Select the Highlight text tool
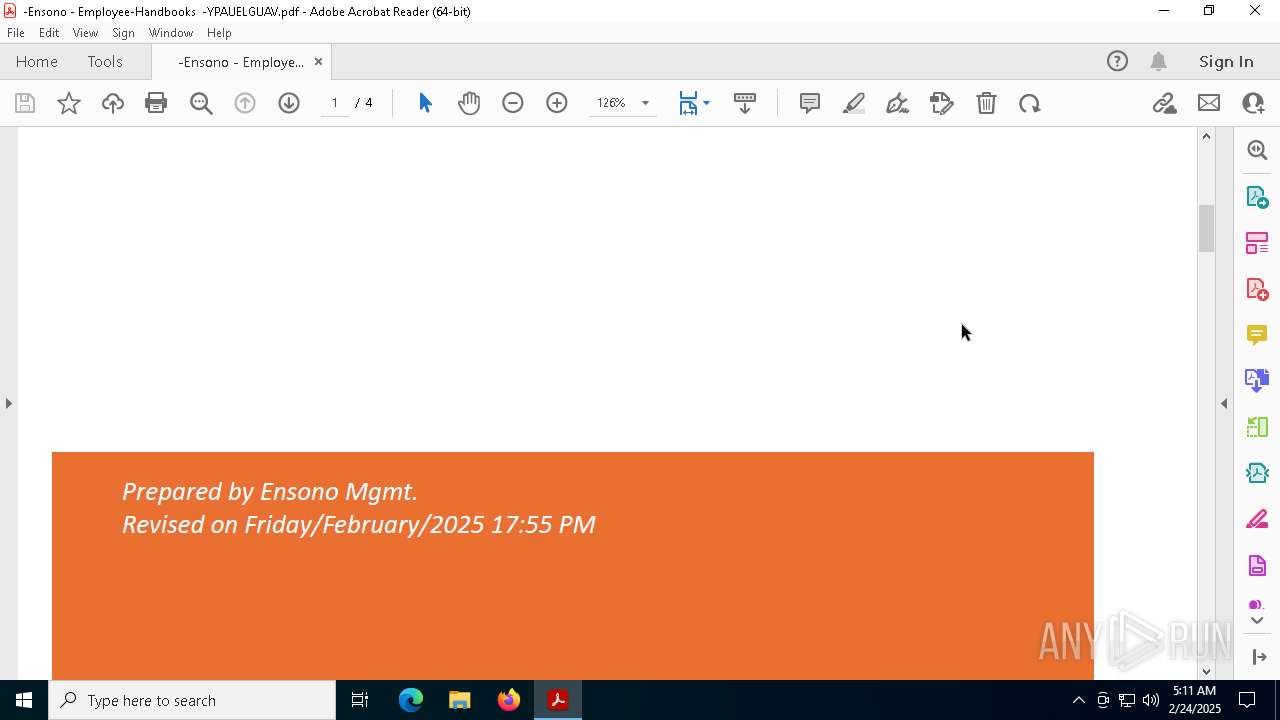The image size is (1280, 720). click(854, 103)
